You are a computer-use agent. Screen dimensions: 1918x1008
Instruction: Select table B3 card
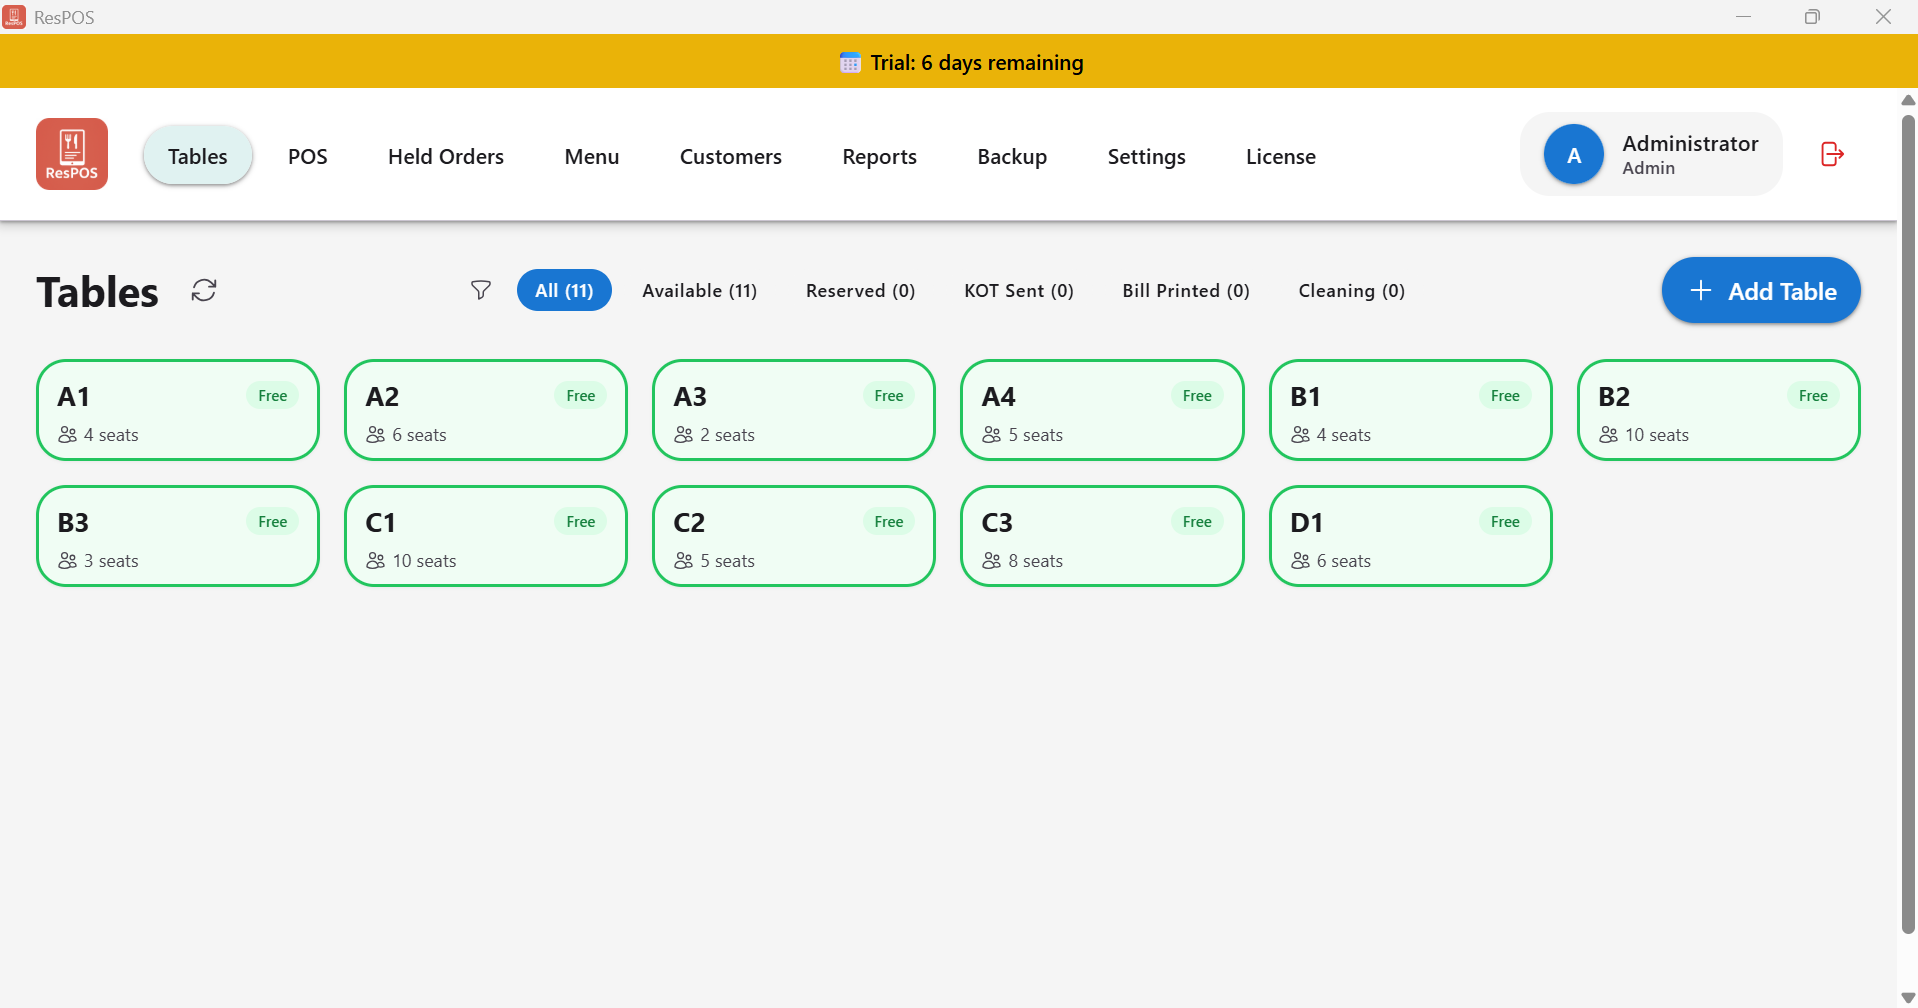coord(178,536)
